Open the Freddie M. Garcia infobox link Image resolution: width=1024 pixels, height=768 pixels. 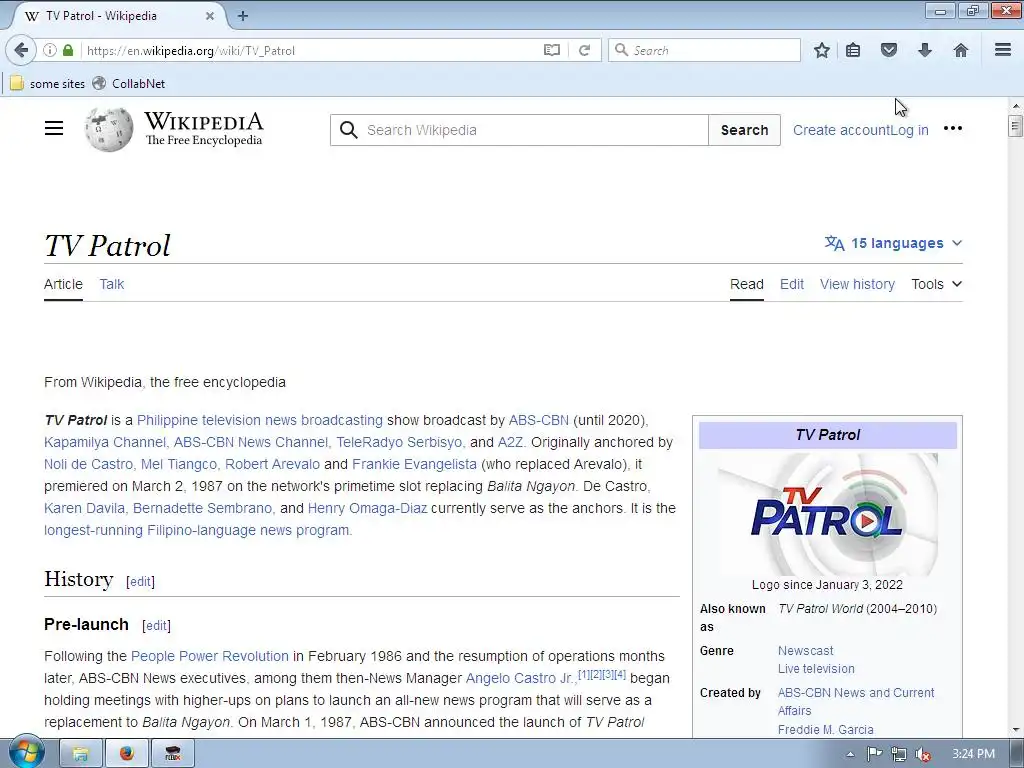(x=825, y=729)
